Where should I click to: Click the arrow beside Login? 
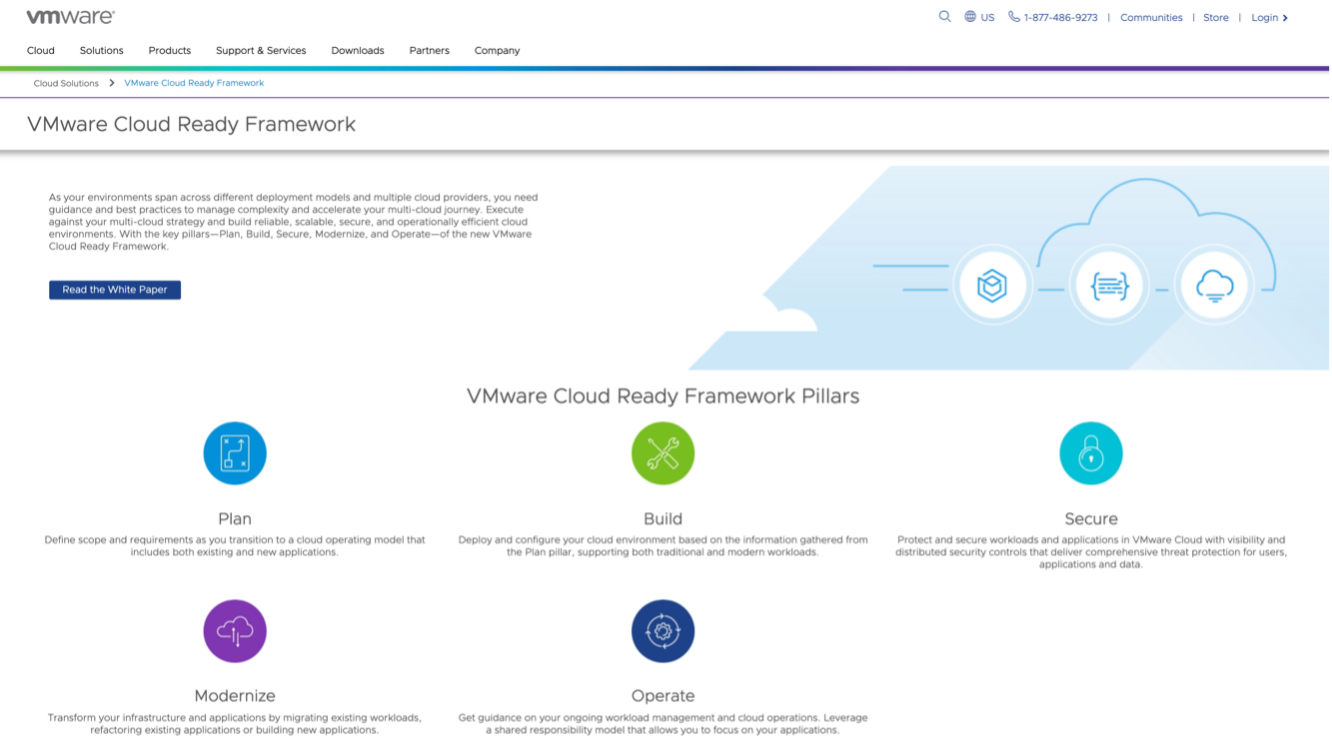point(1285,18)
